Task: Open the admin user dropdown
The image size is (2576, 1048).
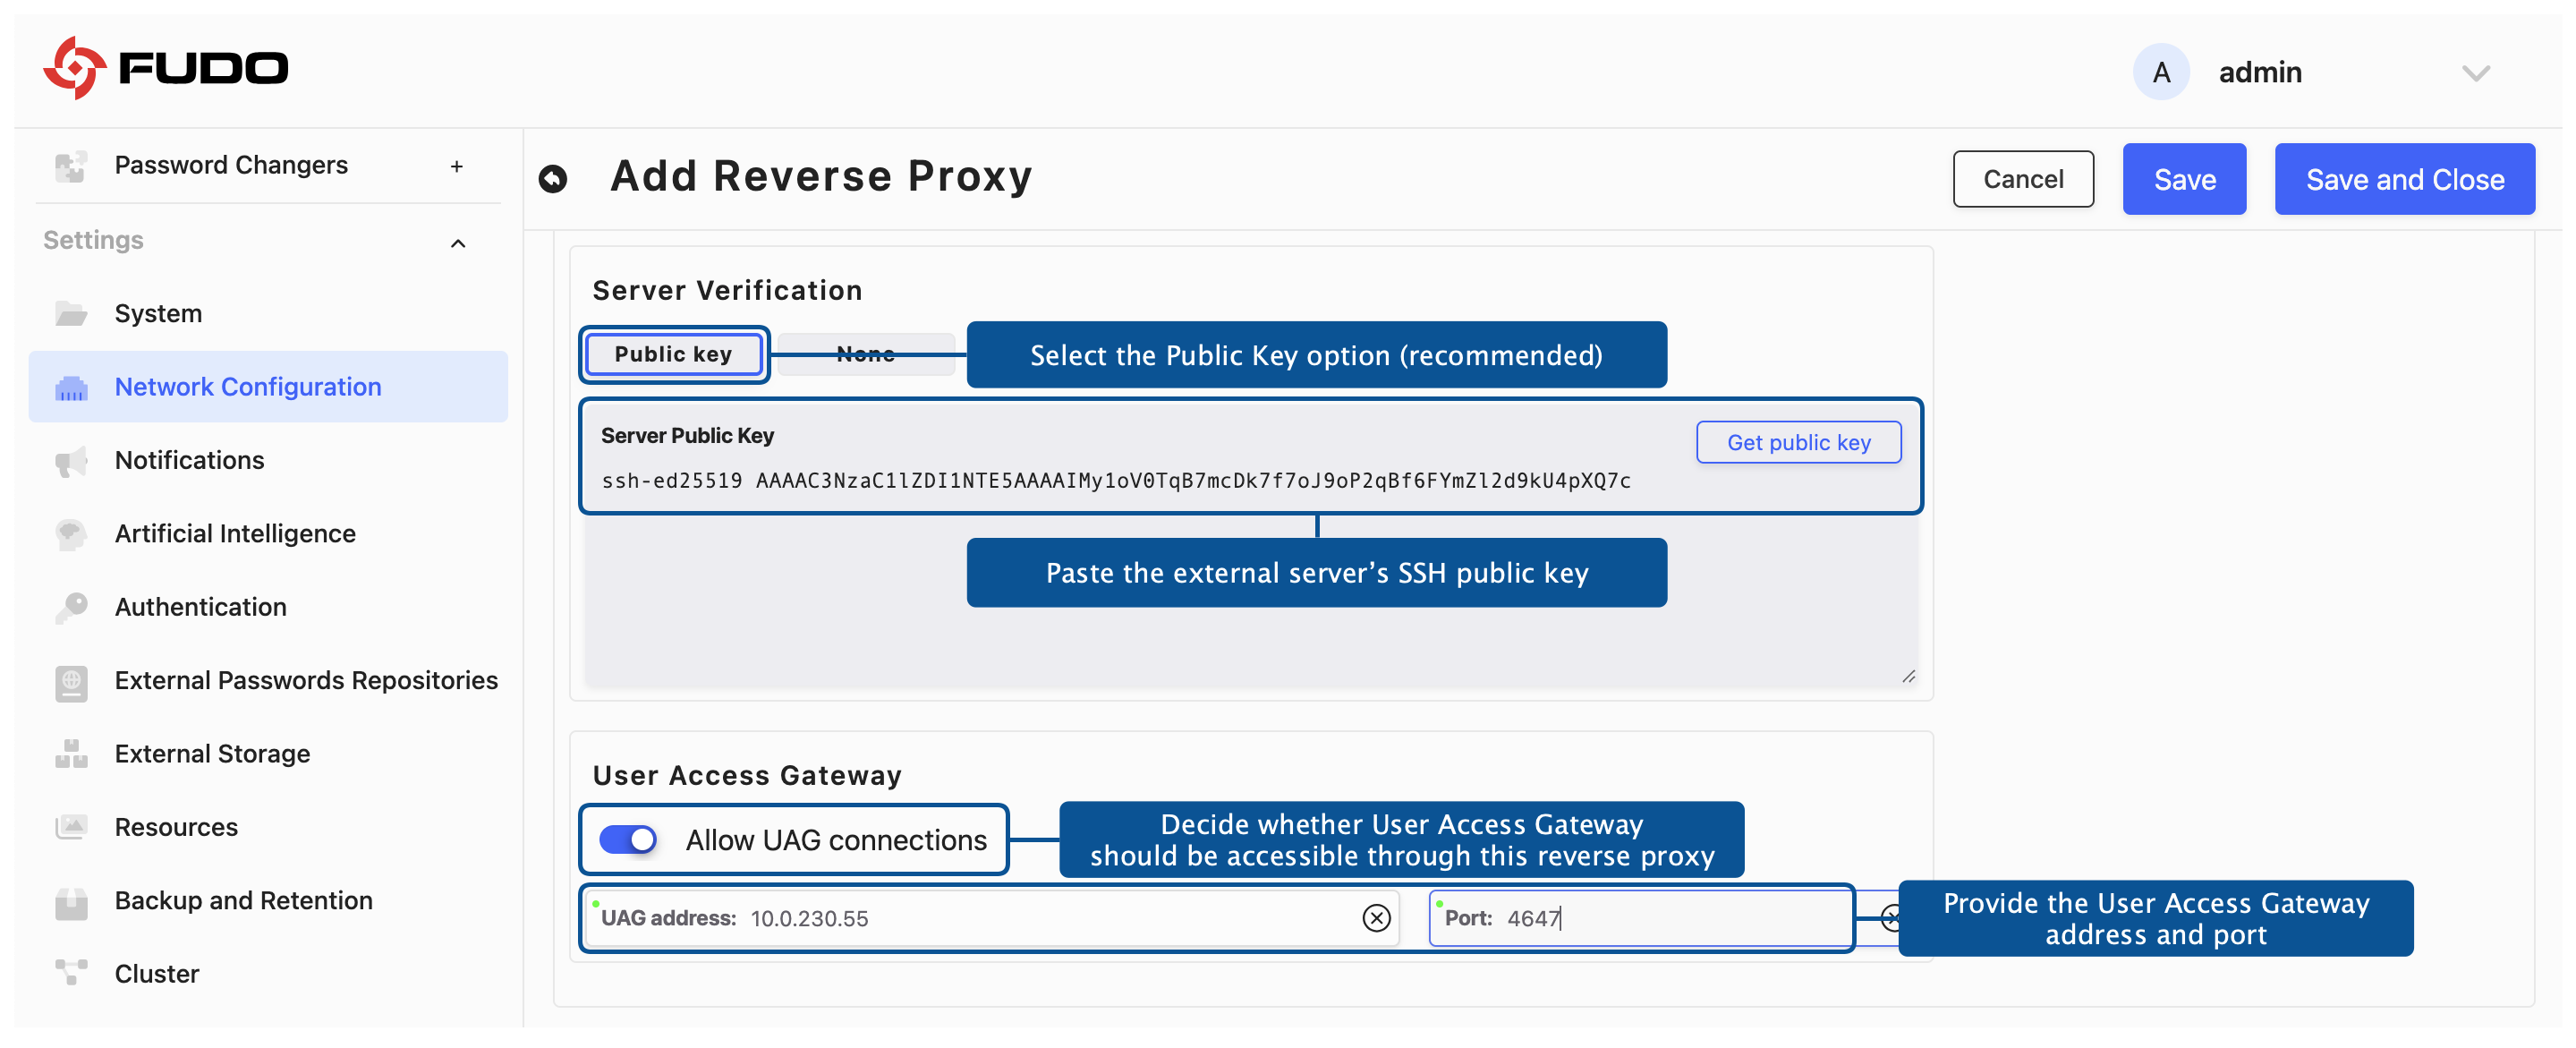Action: tap(2475, 72)
